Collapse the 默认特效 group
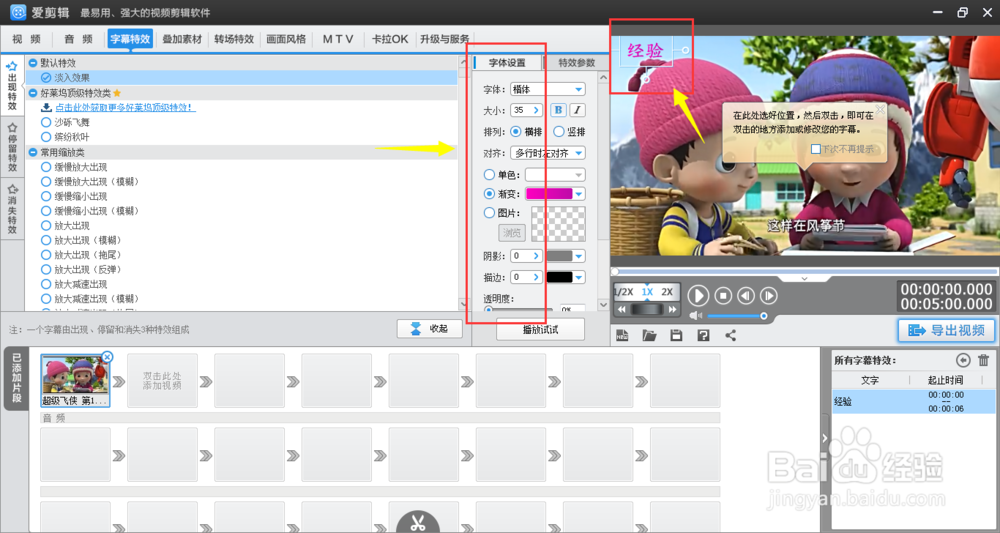 33,63
